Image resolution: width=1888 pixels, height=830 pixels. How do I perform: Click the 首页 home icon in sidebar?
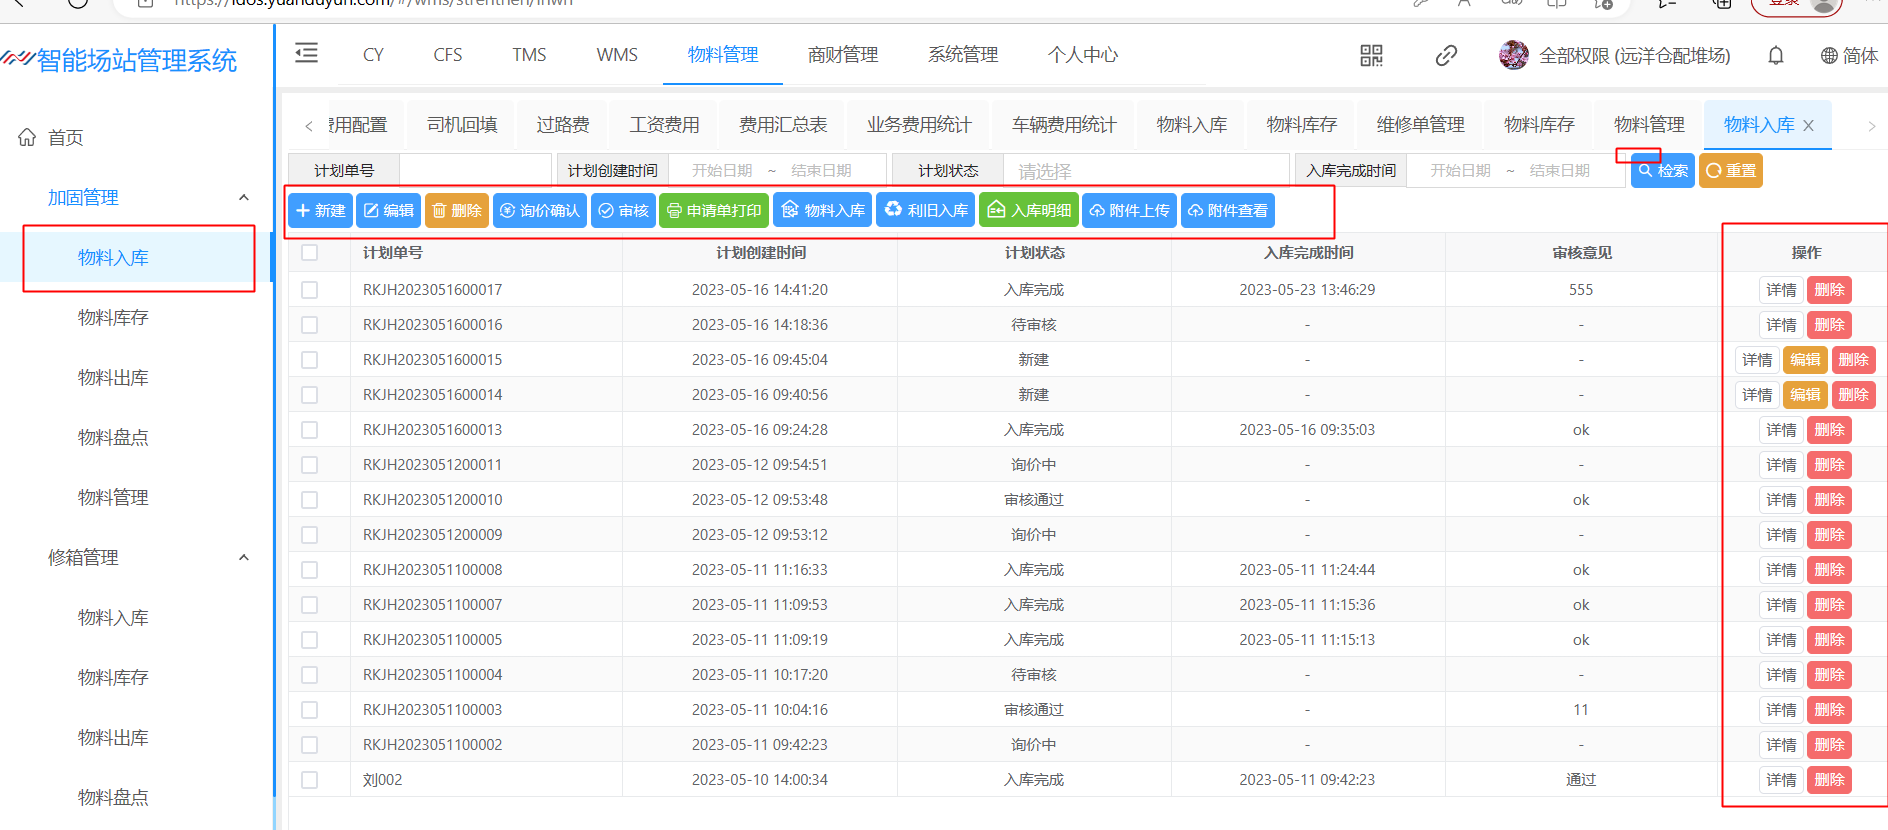[28, 137]
